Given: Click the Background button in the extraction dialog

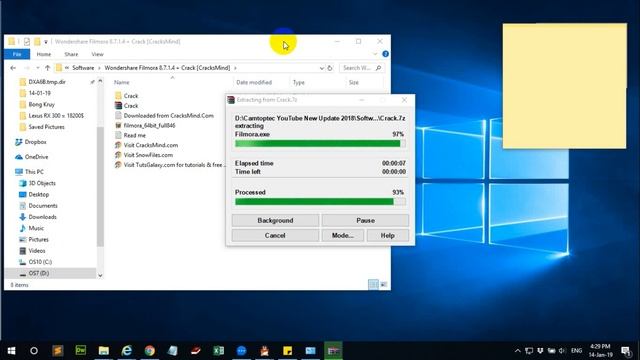Looking at the screenshot, I should [276, 220].
